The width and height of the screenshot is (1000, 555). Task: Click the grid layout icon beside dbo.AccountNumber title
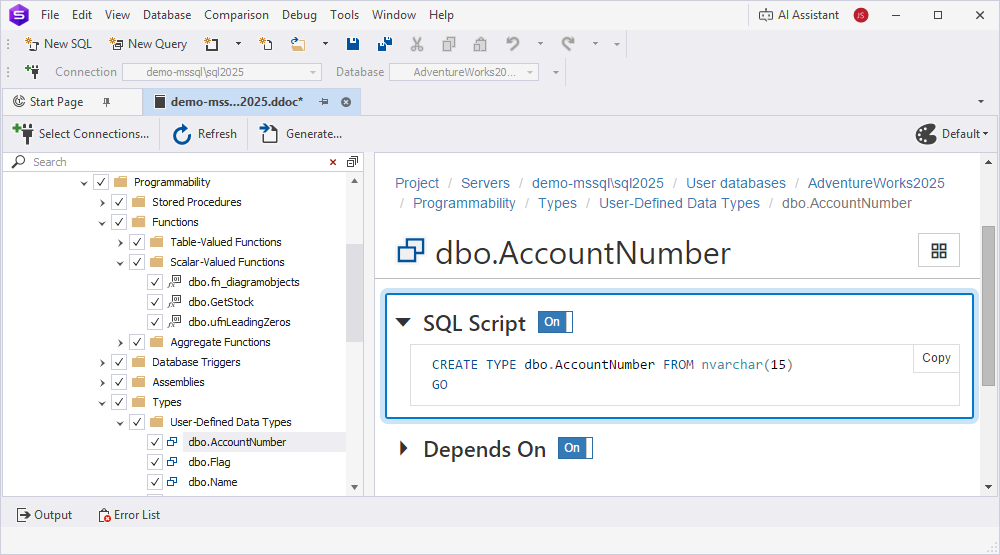939,251
